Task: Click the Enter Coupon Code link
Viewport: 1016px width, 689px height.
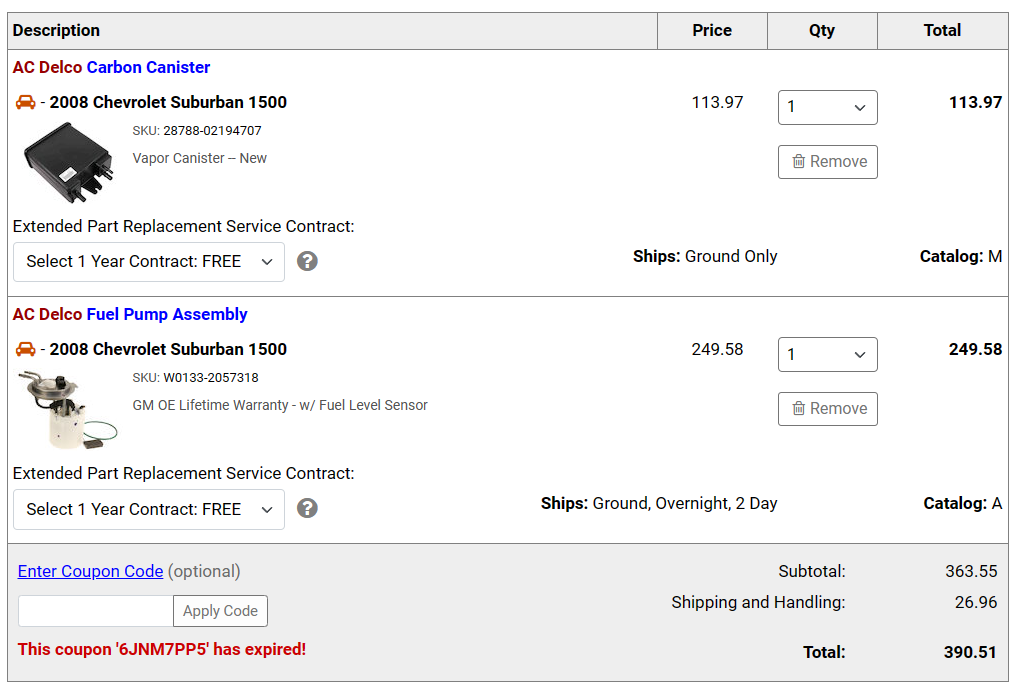Action: (90, 571)
